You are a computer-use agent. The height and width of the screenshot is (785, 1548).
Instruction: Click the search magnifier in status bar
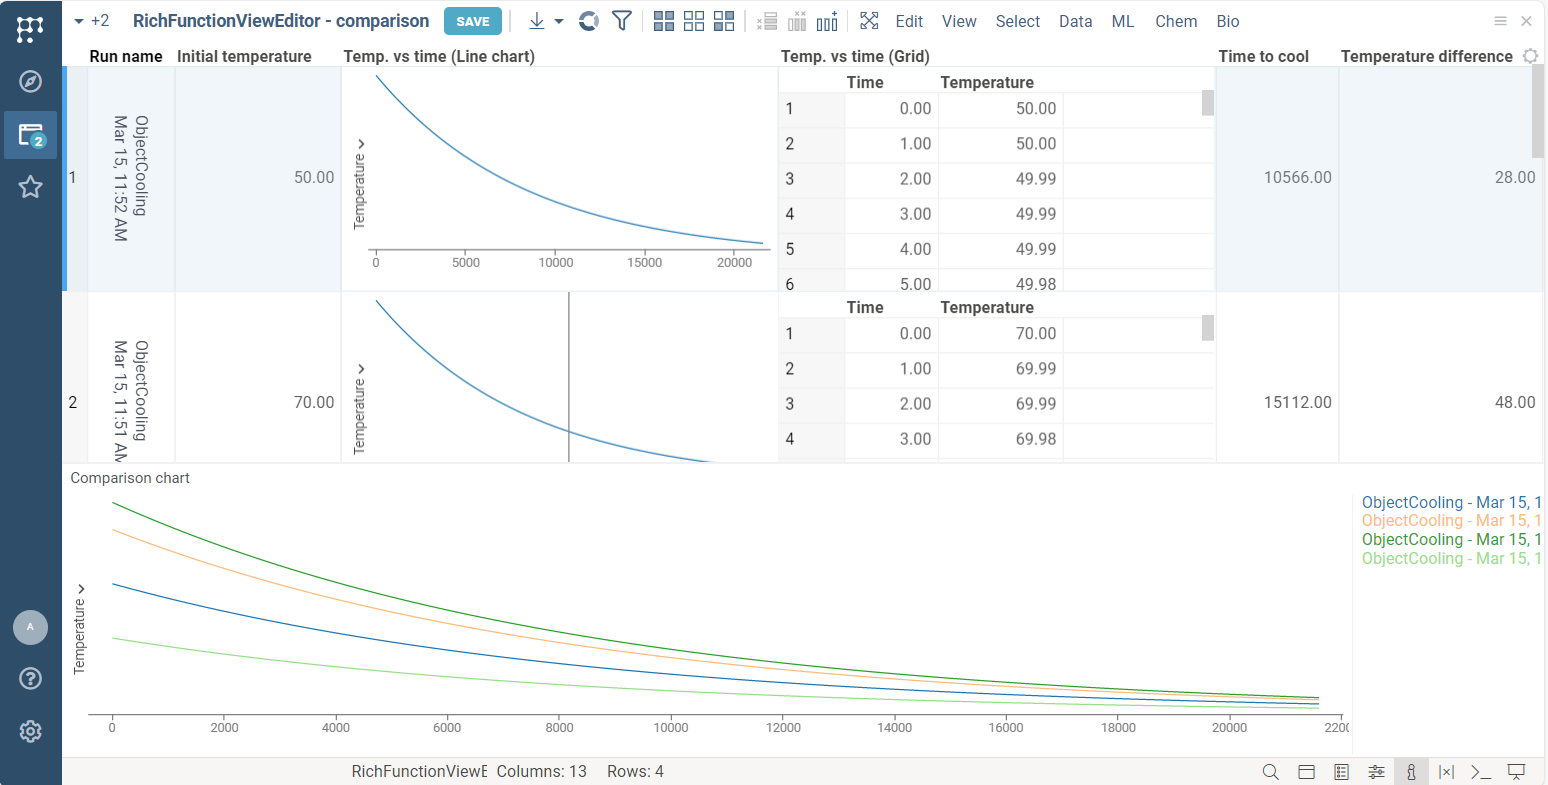1270,772
